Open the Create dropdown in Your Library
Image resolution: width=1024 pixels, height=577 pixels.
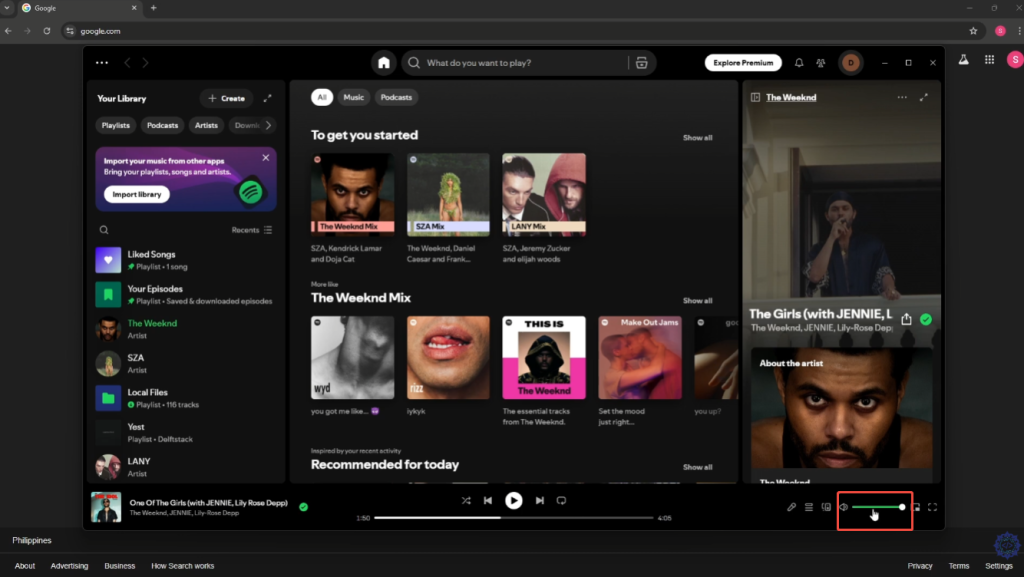pyautogui.click(x=227, y=99)
